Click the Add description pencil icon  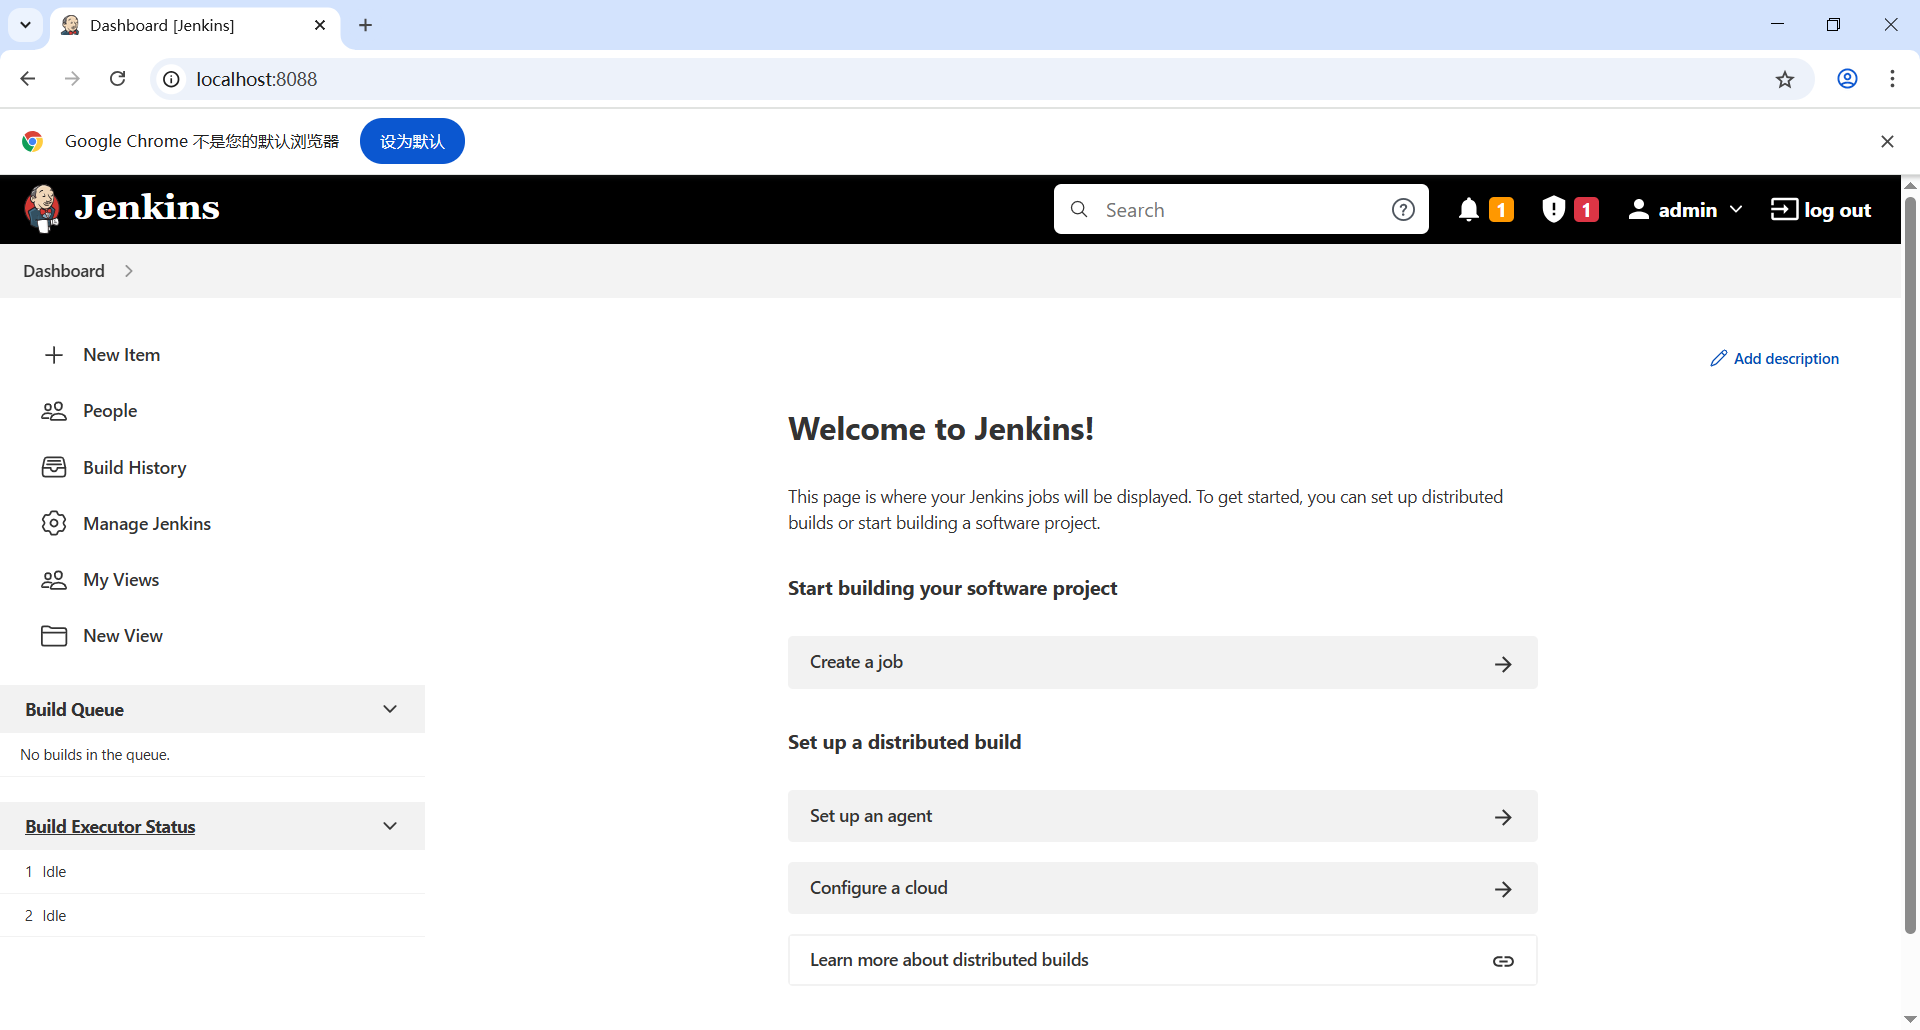coord(1719,358)
